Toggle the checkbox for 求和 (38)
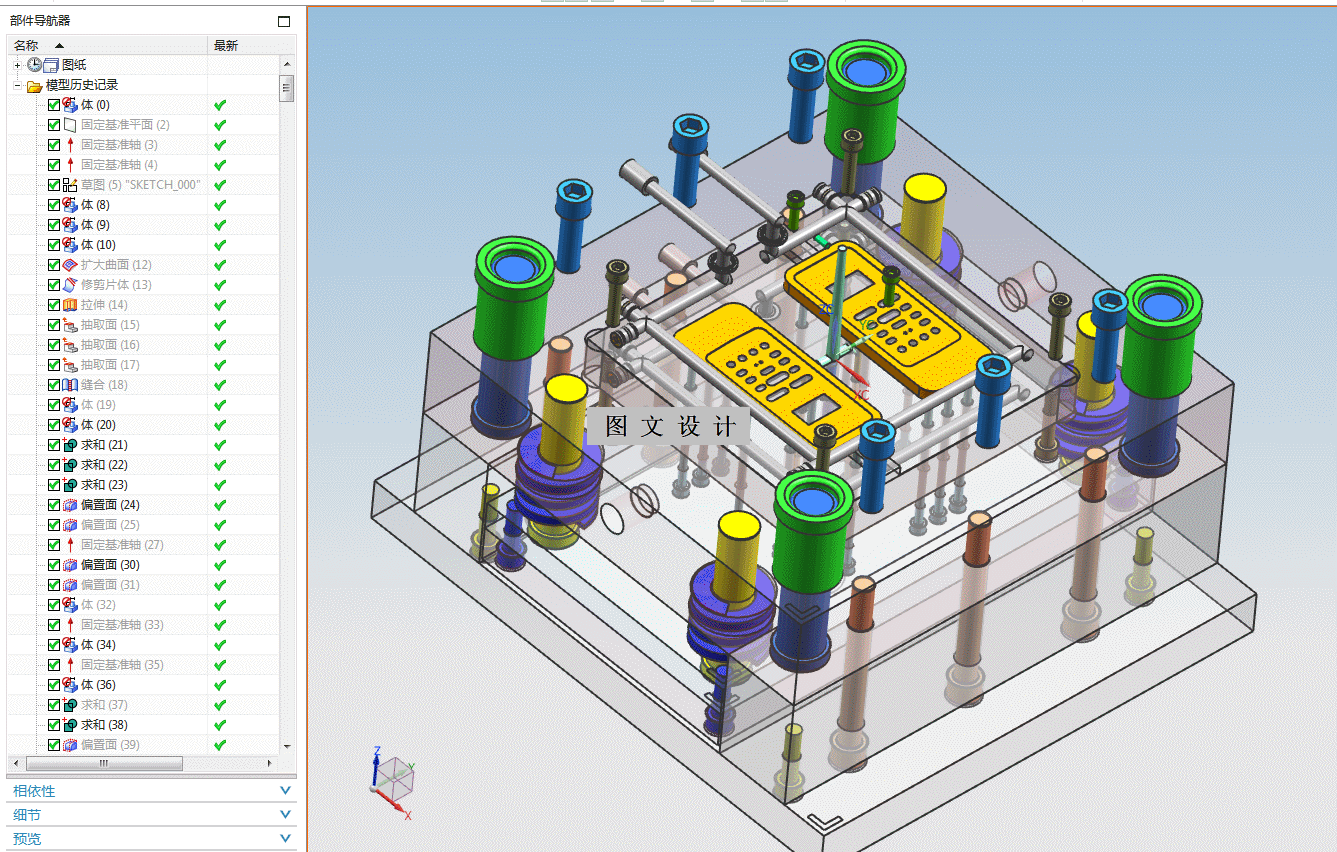This screenshot has height=852, width=1337. [x=54, y=725]
